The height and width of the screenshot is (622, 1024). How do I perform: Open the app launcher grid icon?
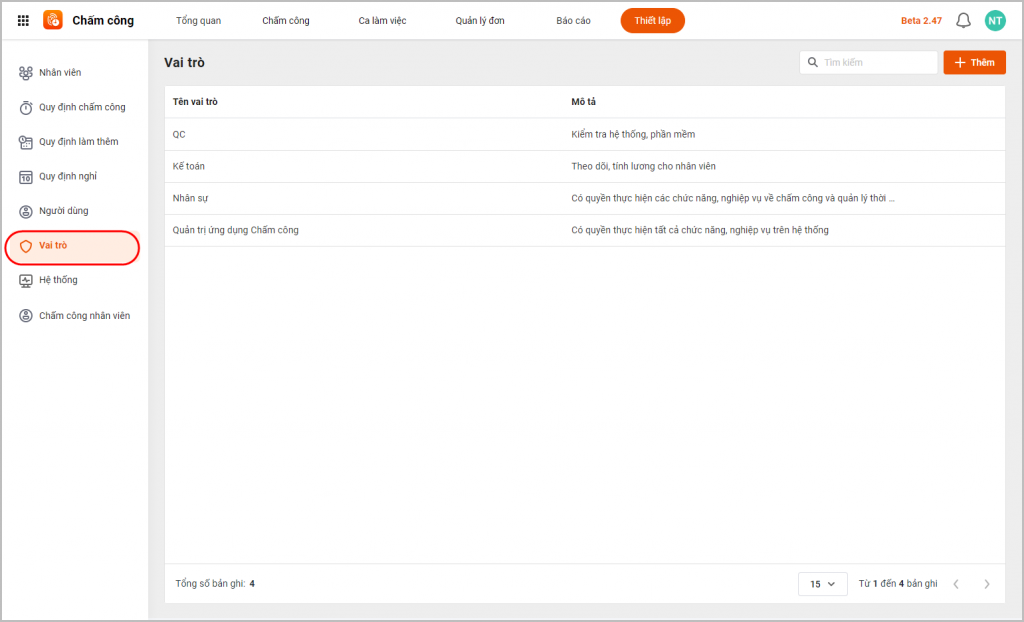click(23, 20)
